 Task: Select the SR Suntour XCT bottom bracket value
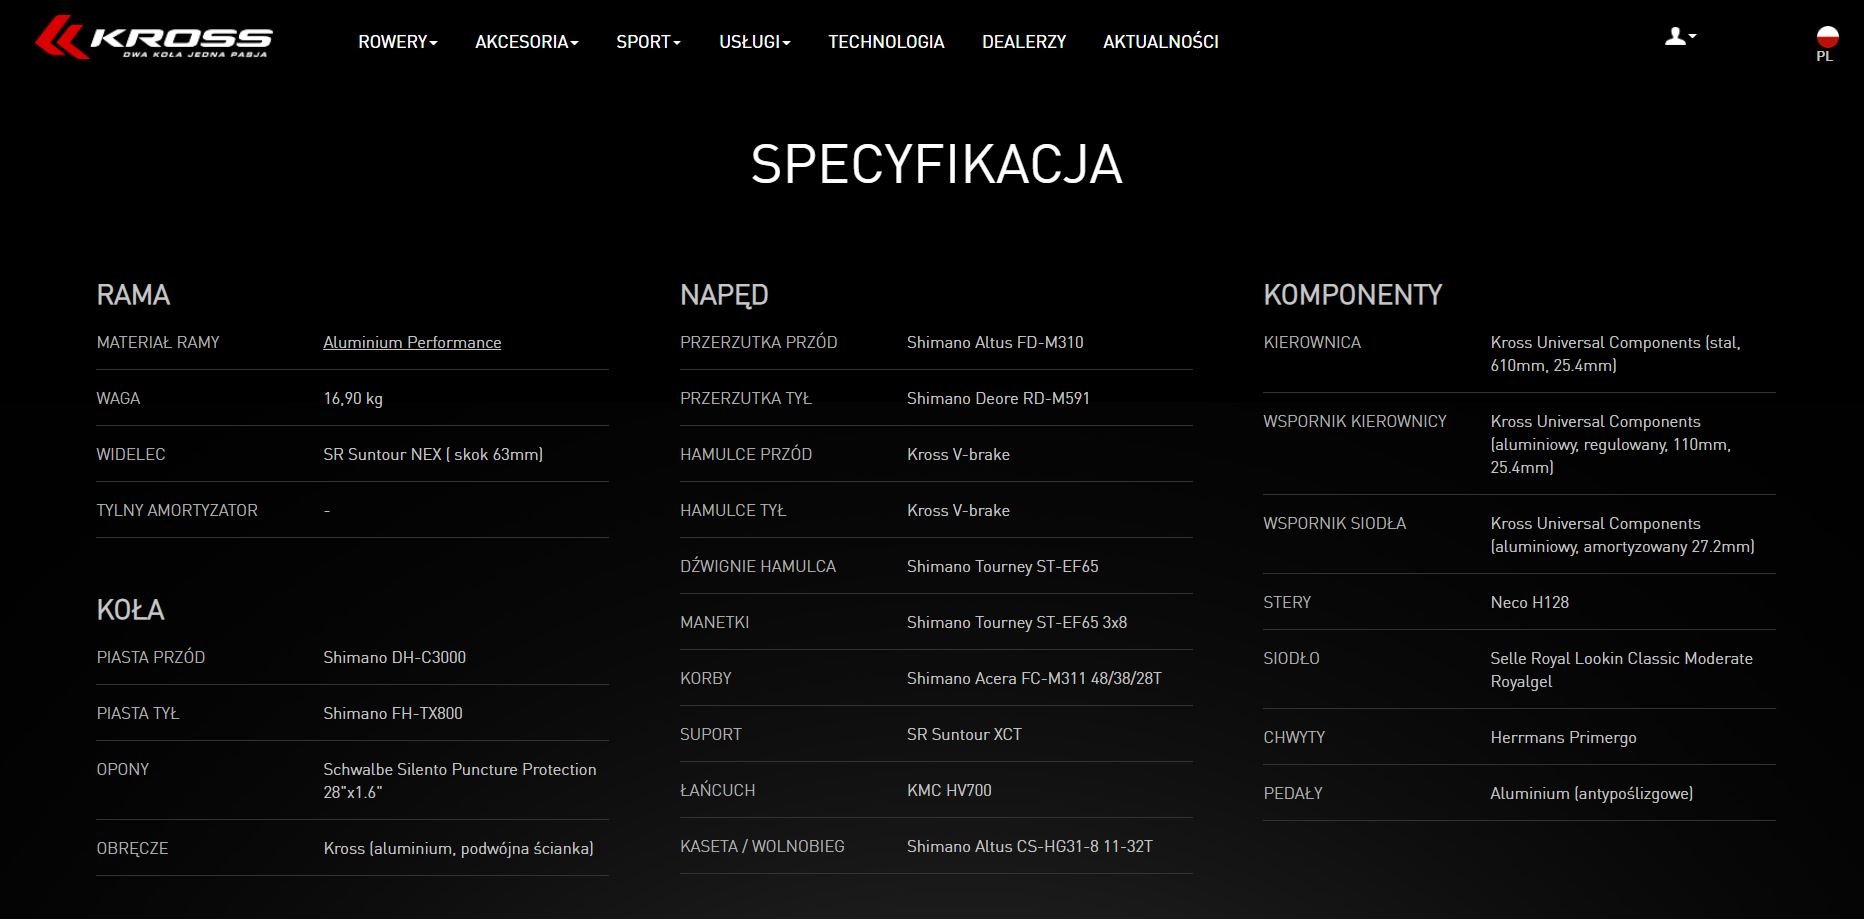(964, 734)
